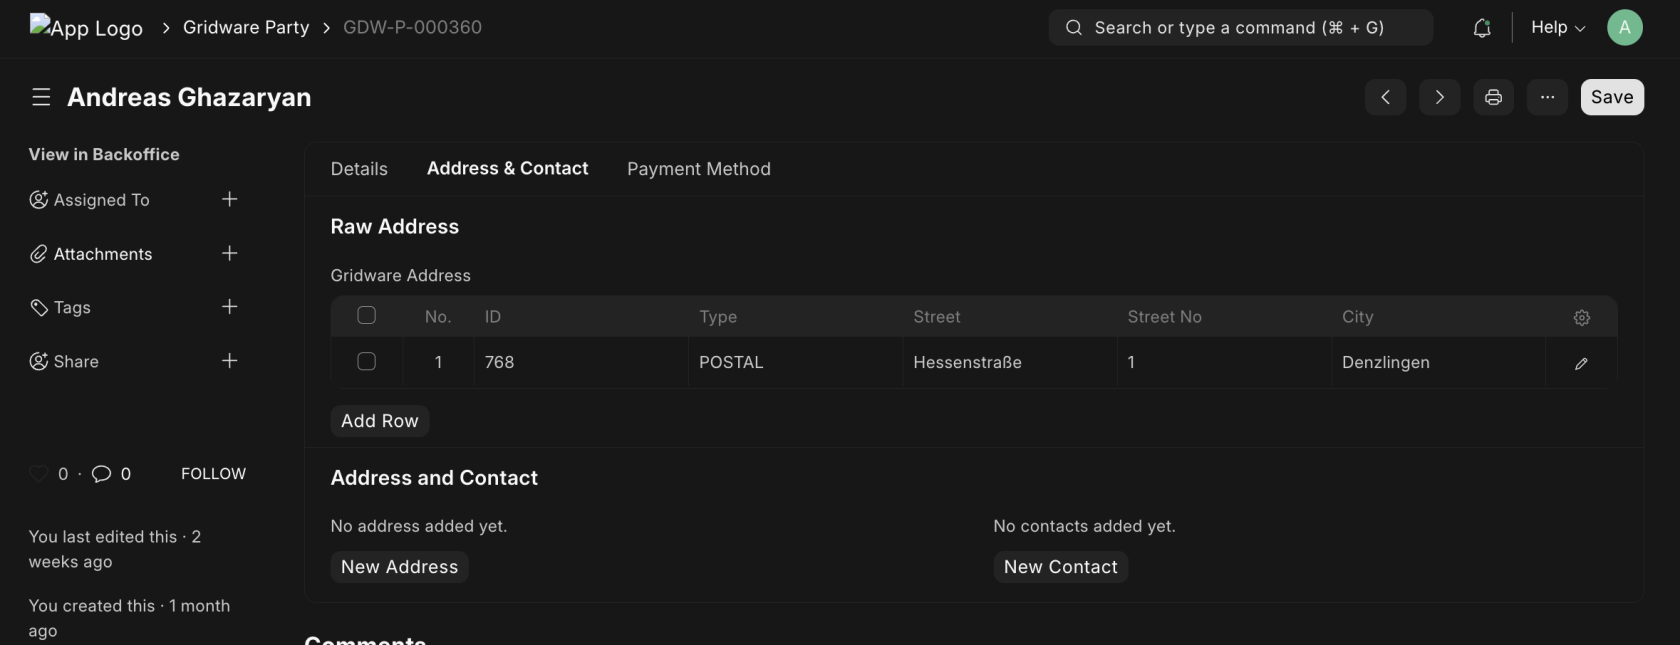This screenshot has width=1680, height=645.
Task: Add an assignee with plus icon
Action: coord(229,199)
